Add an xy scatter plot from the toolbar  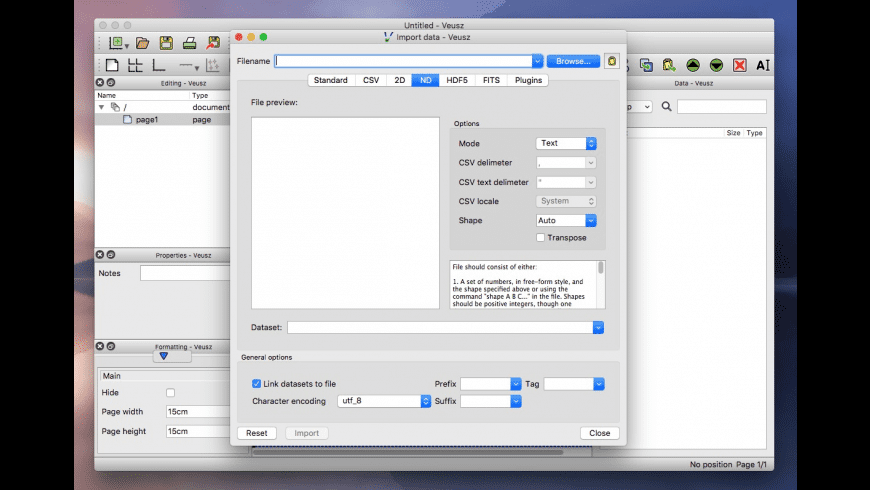pos(213,65)
